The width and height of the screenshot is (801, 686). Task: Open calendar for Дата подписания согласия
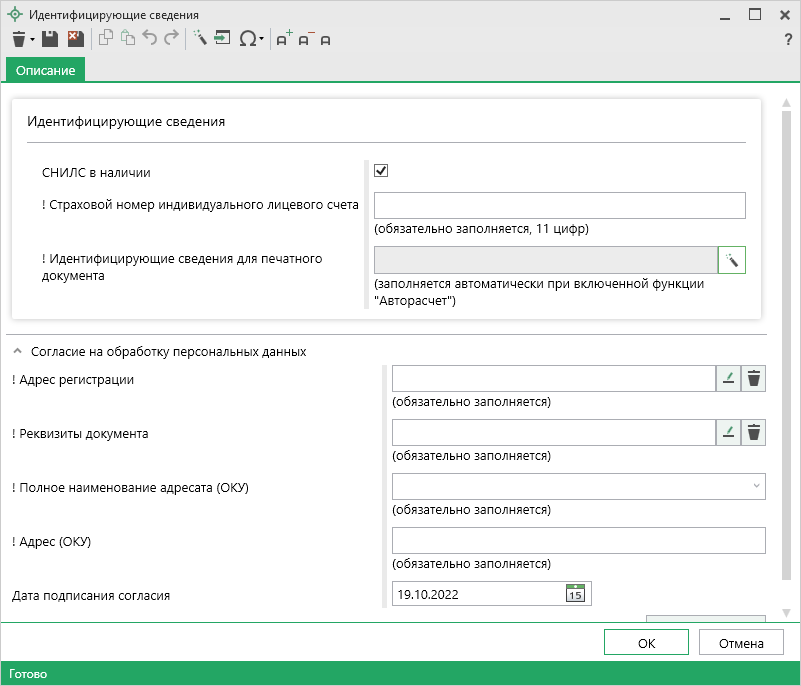pyautogui.click(x=575, y=594)
